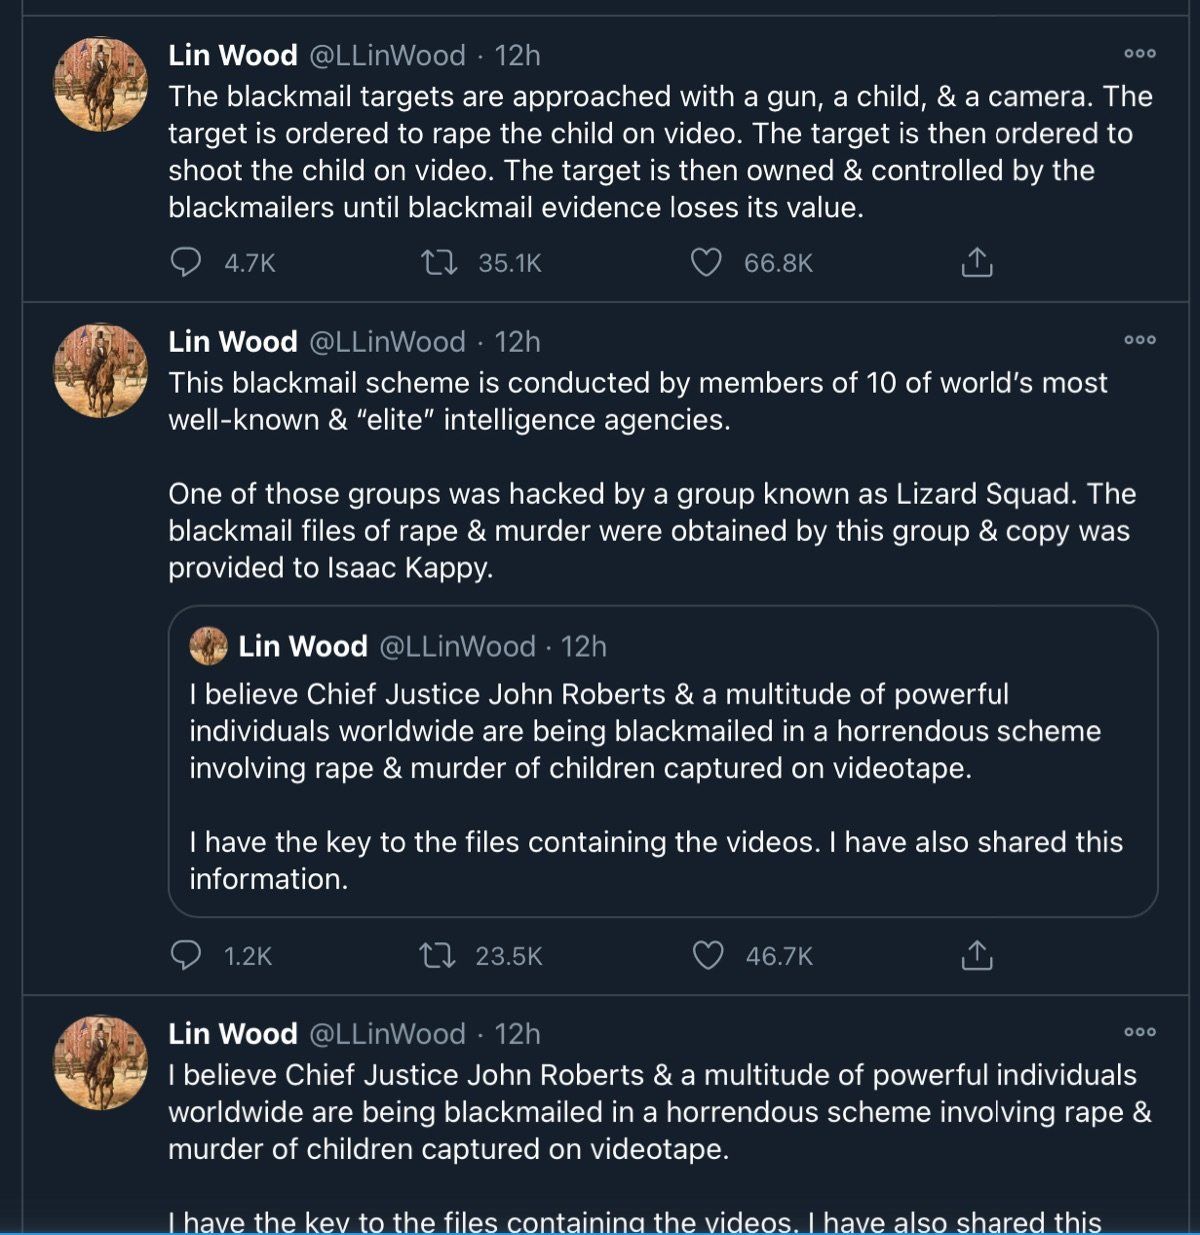Like the tweet with 46.7K likes
The width and height of the screenshot is (1200, 1235).
click(707, 956)
